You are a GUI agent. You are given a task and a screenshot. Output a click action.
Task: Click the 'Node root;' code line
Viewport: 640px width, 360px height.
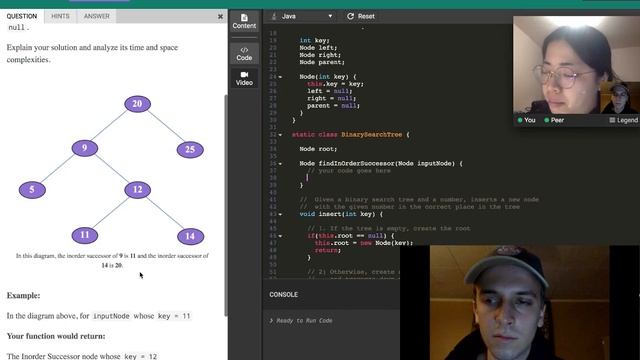(x=318, y=149)
